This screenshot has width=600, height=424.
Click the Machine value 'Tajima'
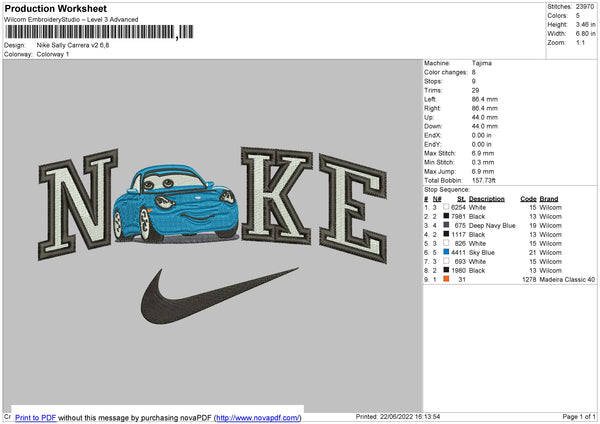[x=481, y=63]
